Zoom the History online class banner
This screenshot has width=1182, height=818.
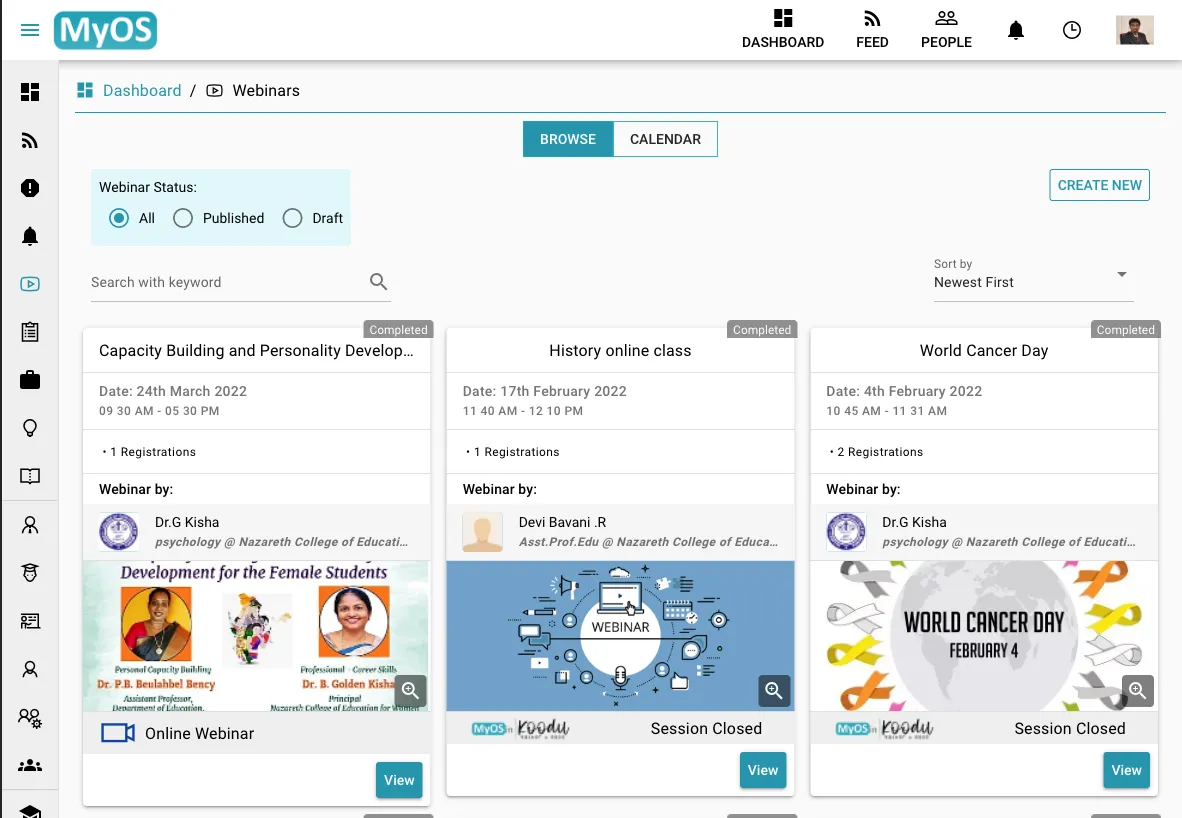point(774,691)
